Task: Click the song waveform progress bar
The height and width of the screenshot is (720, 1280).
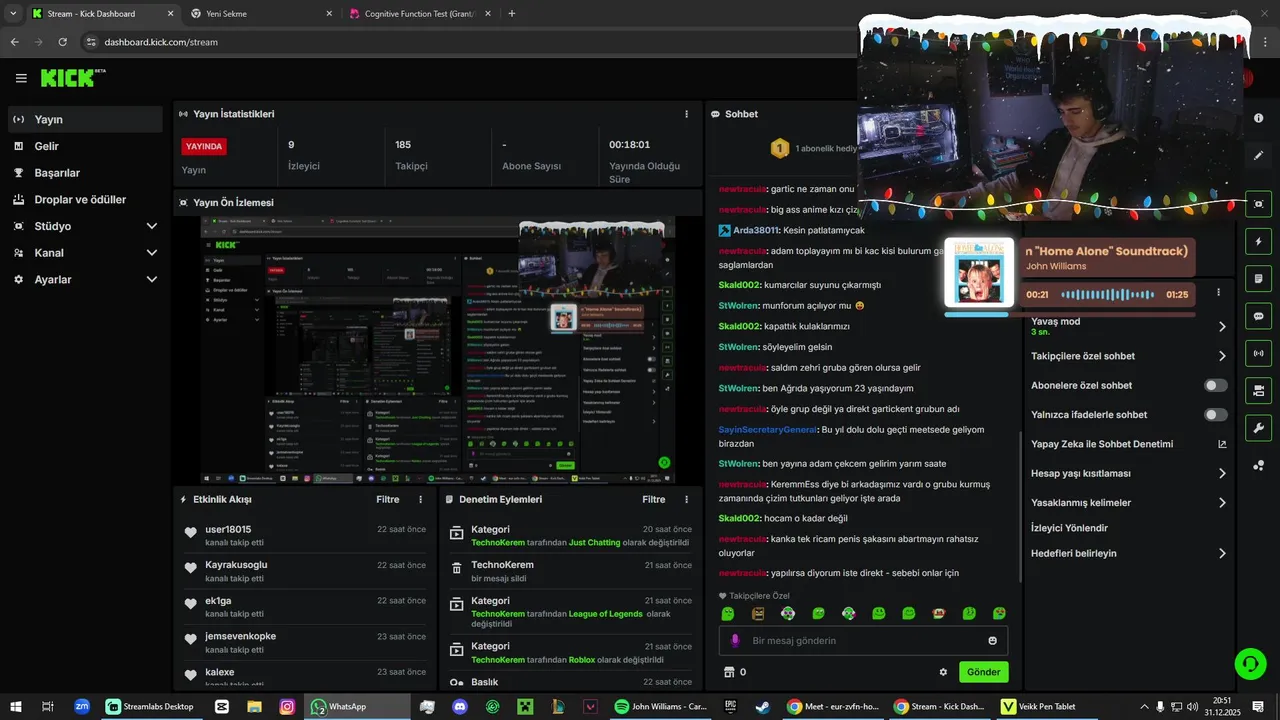Action: coord(1107,295)
